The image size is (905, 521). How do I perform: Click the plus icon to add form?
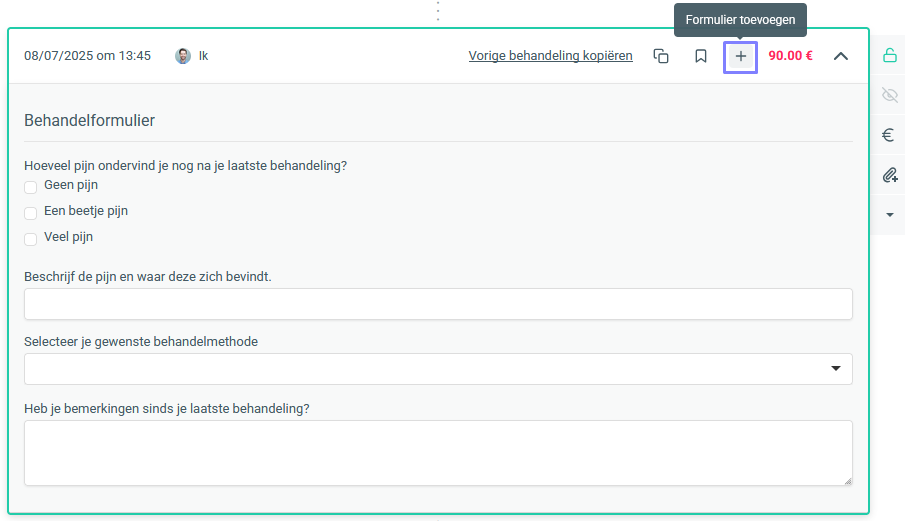pos(741,57)
